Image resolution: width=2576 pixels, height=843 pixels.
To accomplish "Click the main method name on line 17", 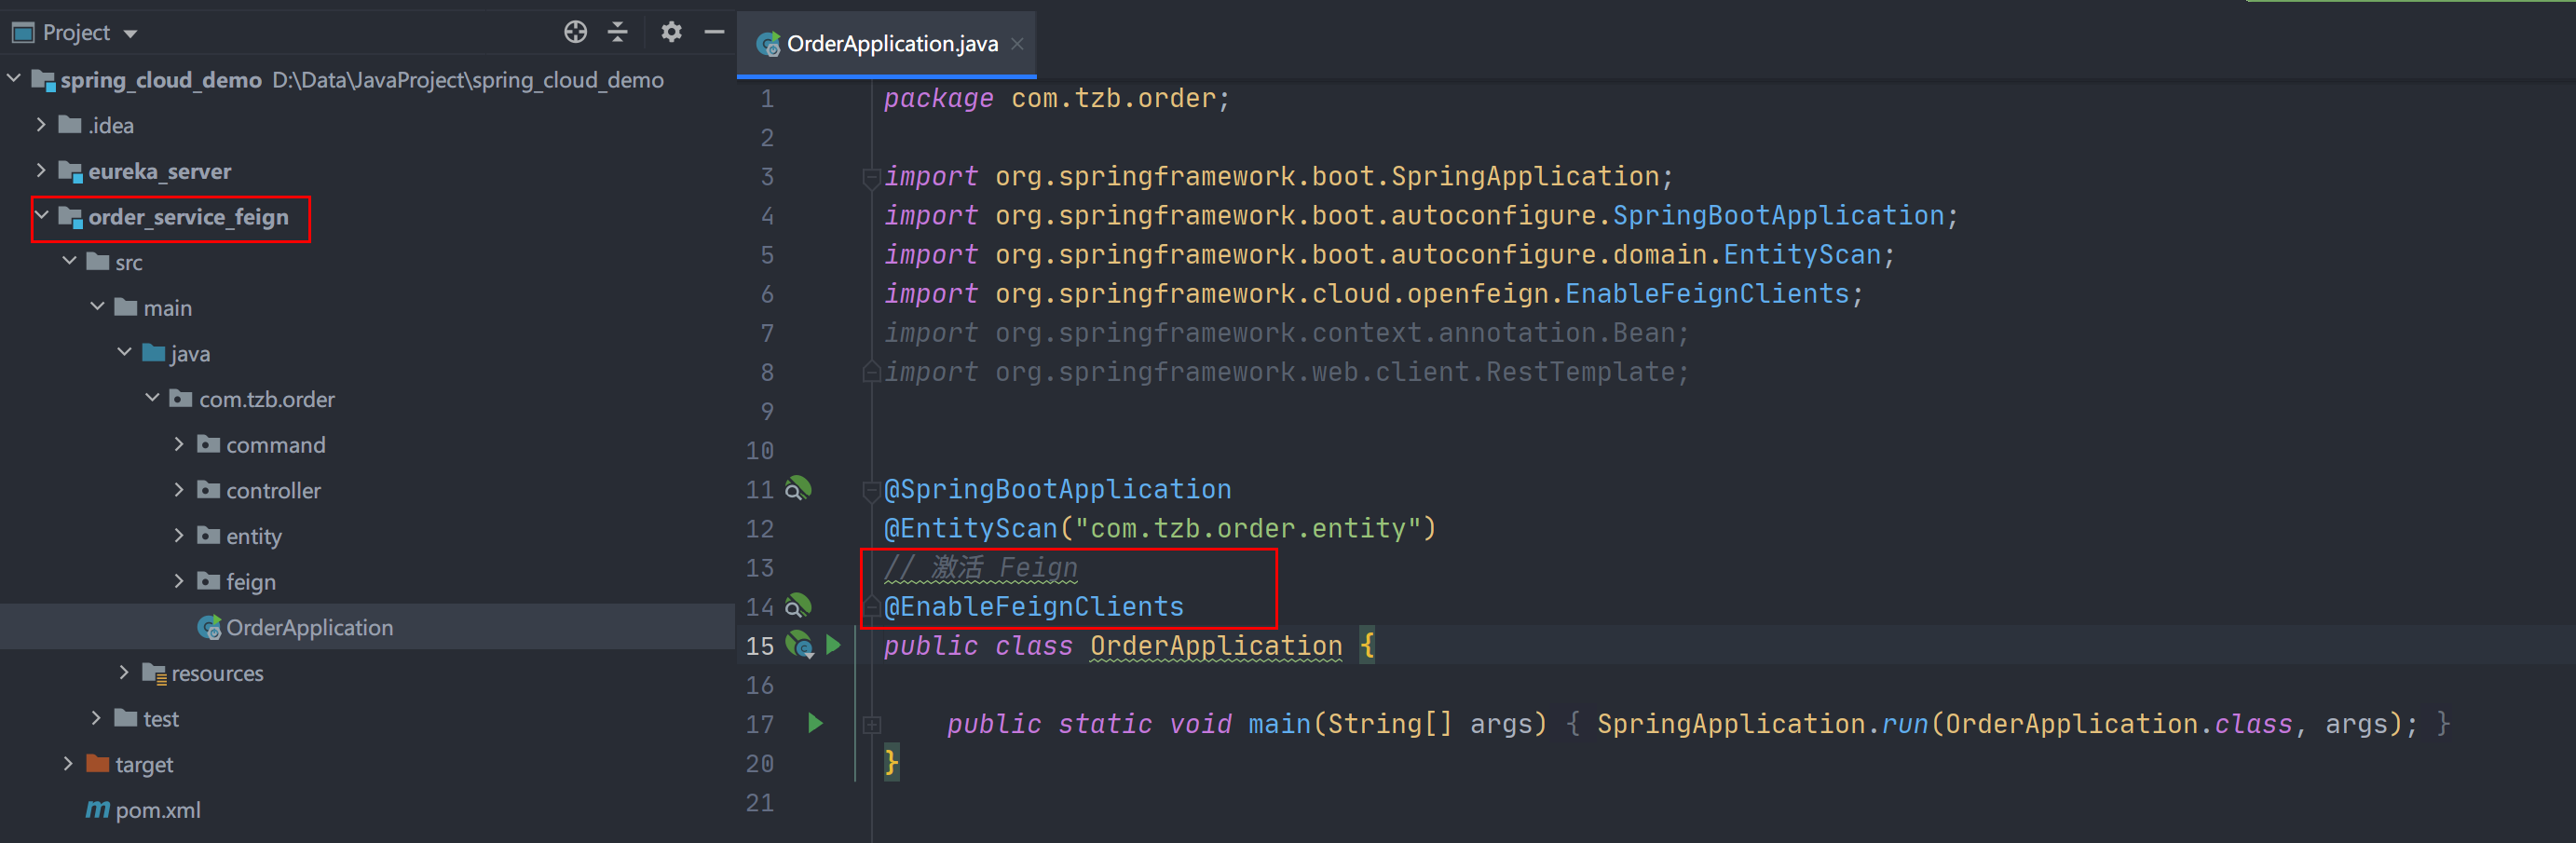I will 1279,723.
